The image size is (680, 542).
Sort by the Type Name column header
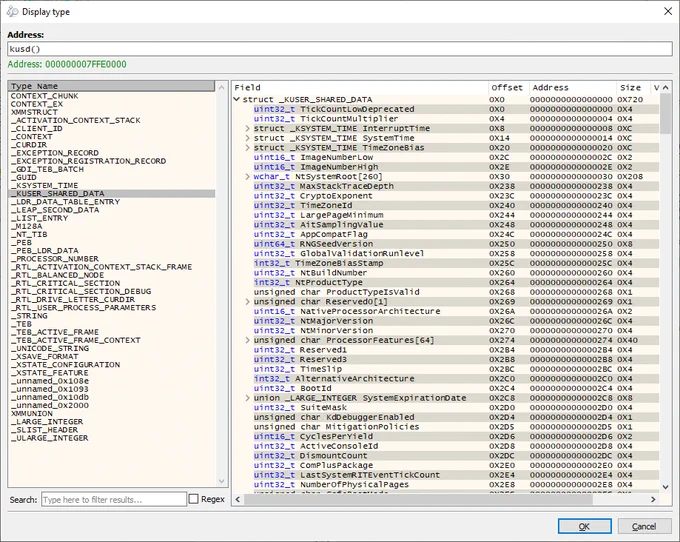(x=111, y=86)
